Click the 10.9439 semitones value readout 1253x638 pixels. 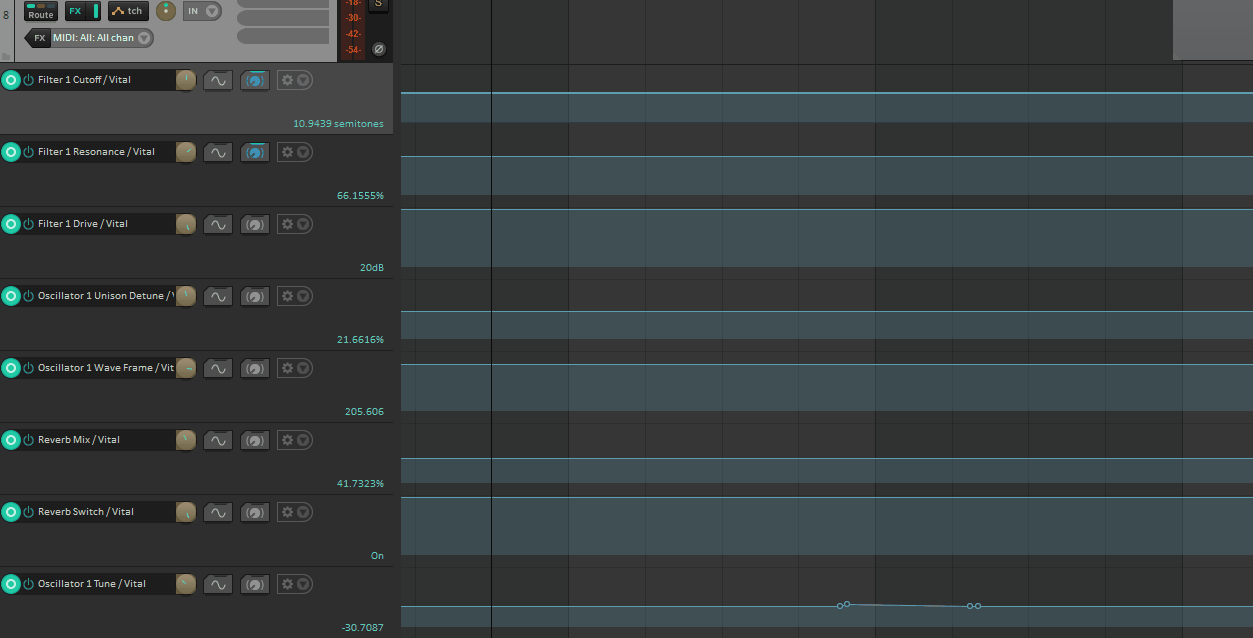coord(338,124)
